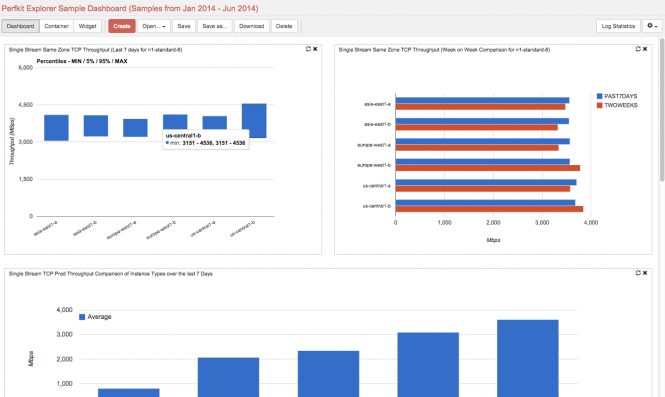This screenshot has width=665, height=397.
Task: Toggle the TWOWEEKS legend swatch
Action: pyautogui.click(x=599, y=105)
